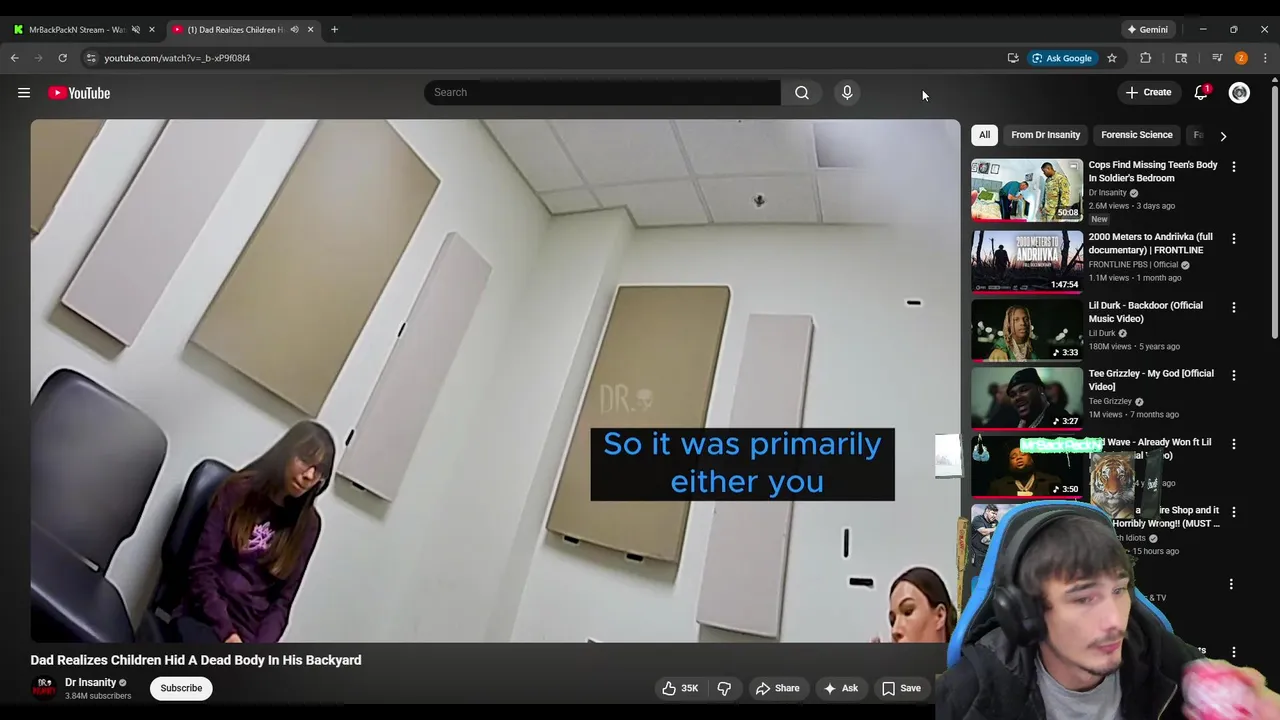This screenshot has width=1280, height=720.
Task: Open options for Lil Durk Backdoor video
Action: click(x=1233, y=307)
